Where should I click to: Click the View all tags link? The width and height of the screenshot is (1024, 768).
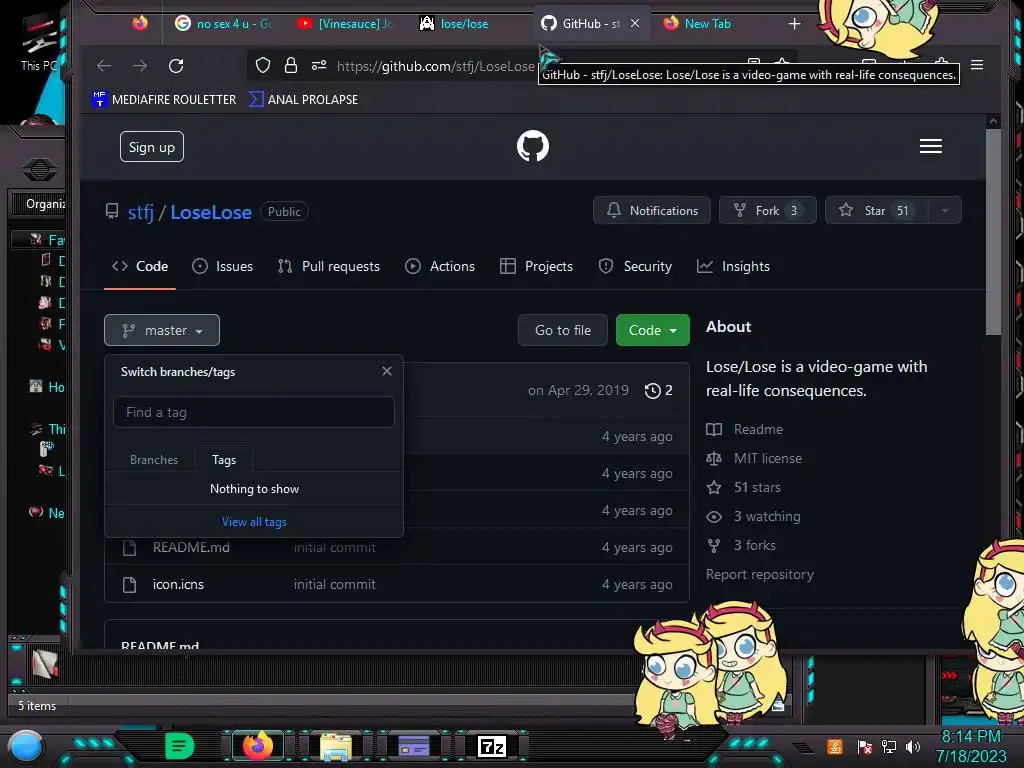pos(254,522)
